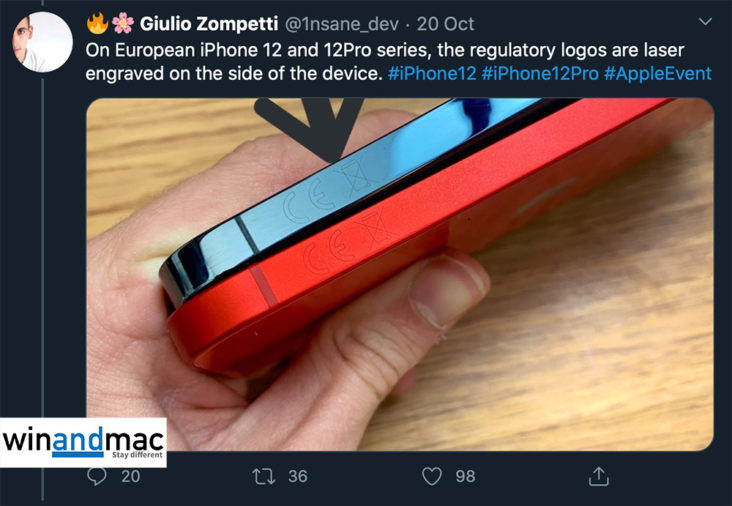This screenshot has height=506, width=732.
Task: Expand the tweet options chevron
Action: 705,21
